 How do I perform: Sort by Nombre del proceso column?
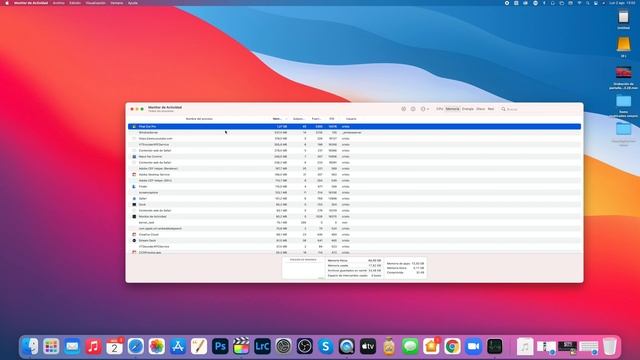[x=199, y=119]
